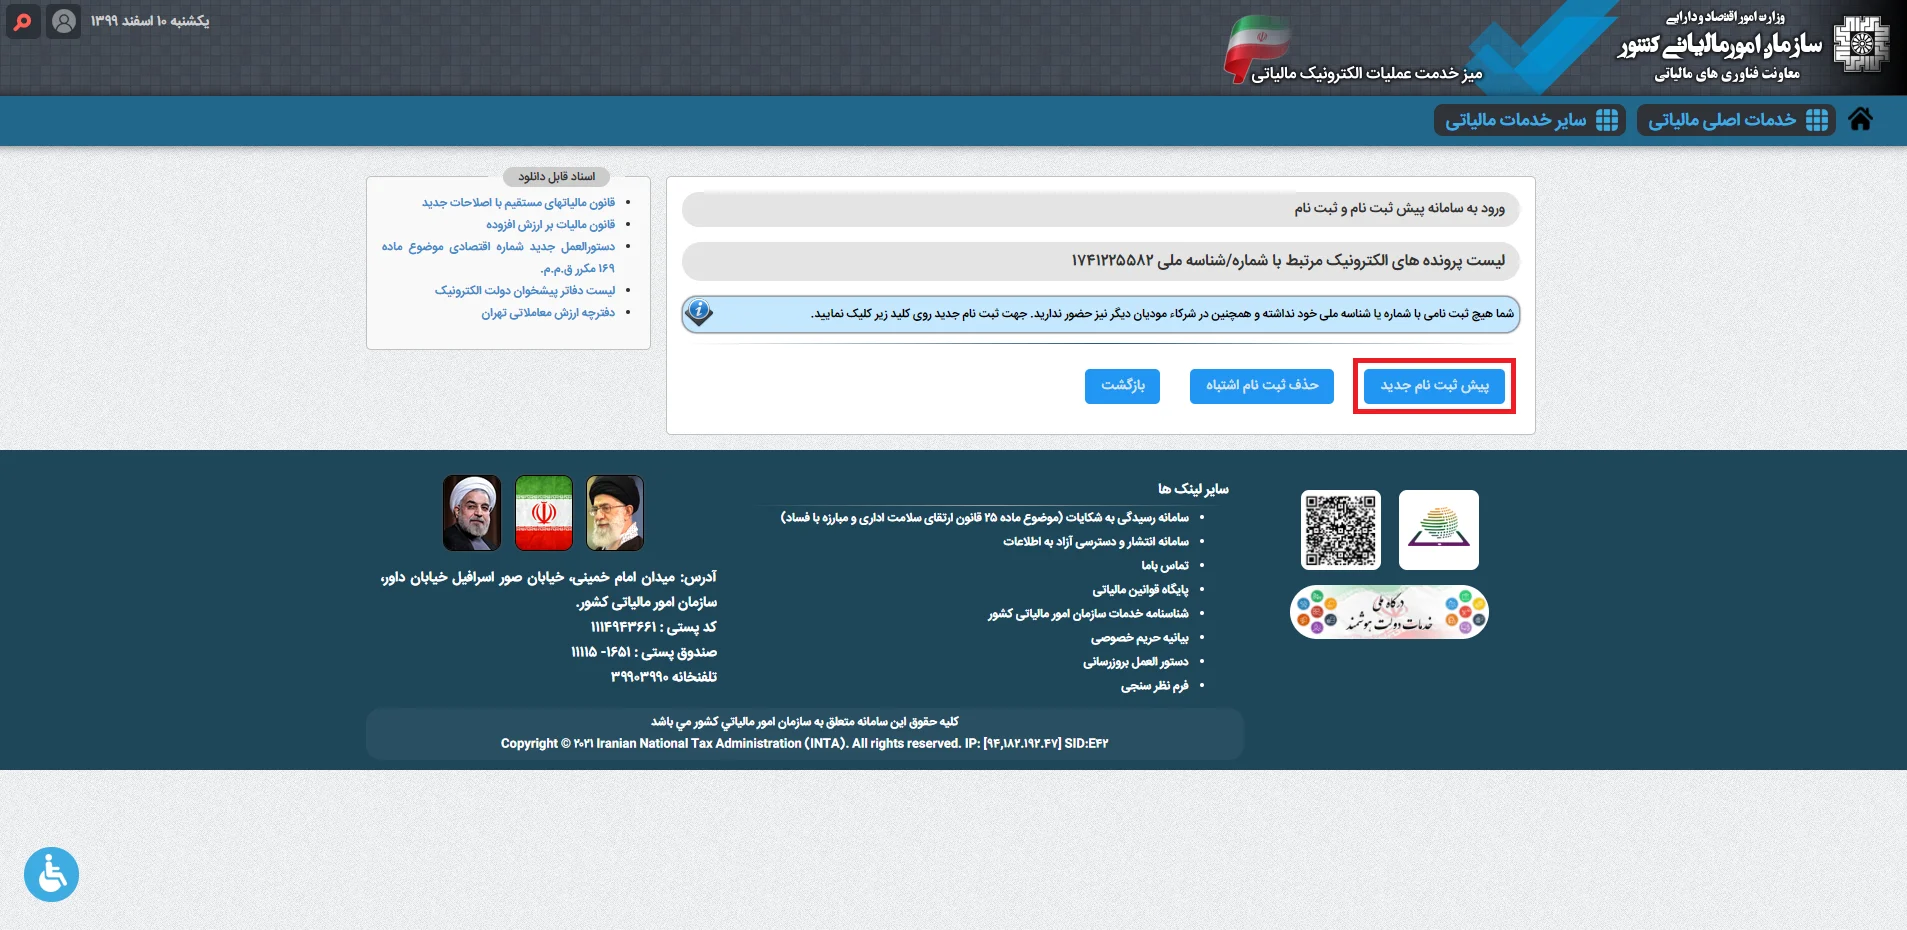Click the پیش ثبت نام جدید button
Image resolution: width=1907 pixels, height=930 pixels.
point(1434,385)
